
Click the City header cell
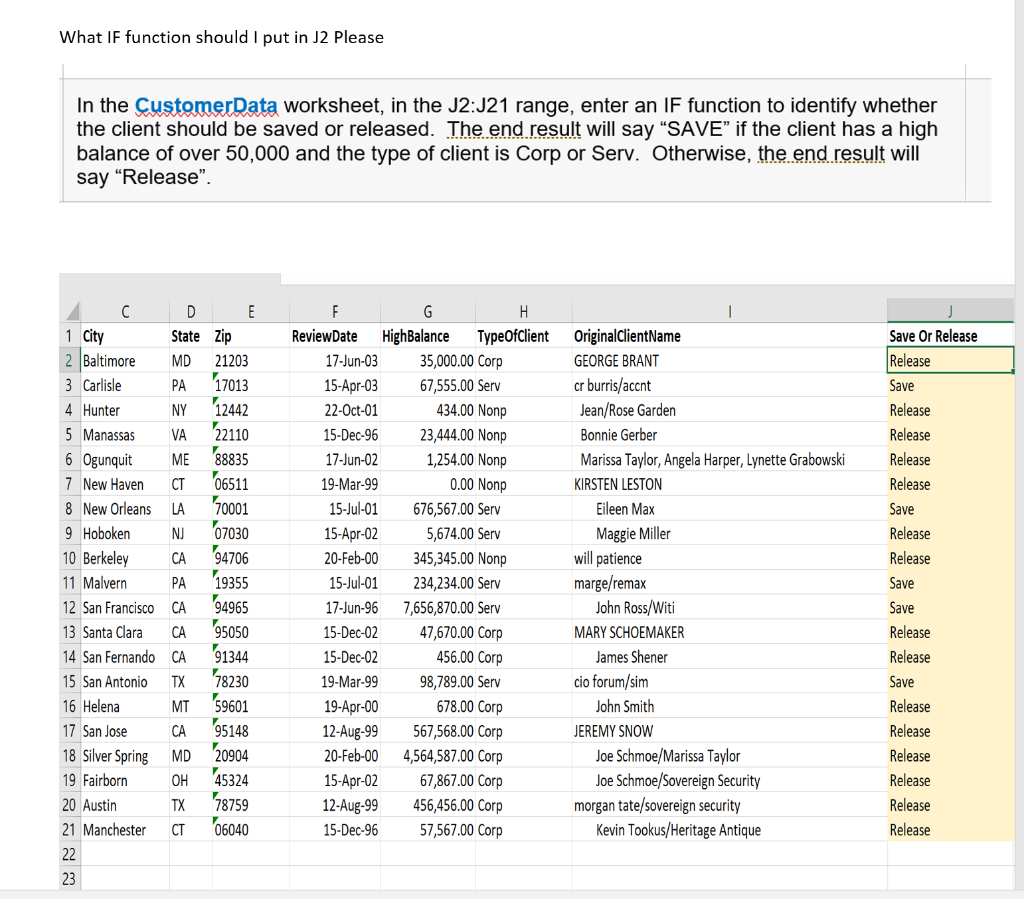point(125,336)
